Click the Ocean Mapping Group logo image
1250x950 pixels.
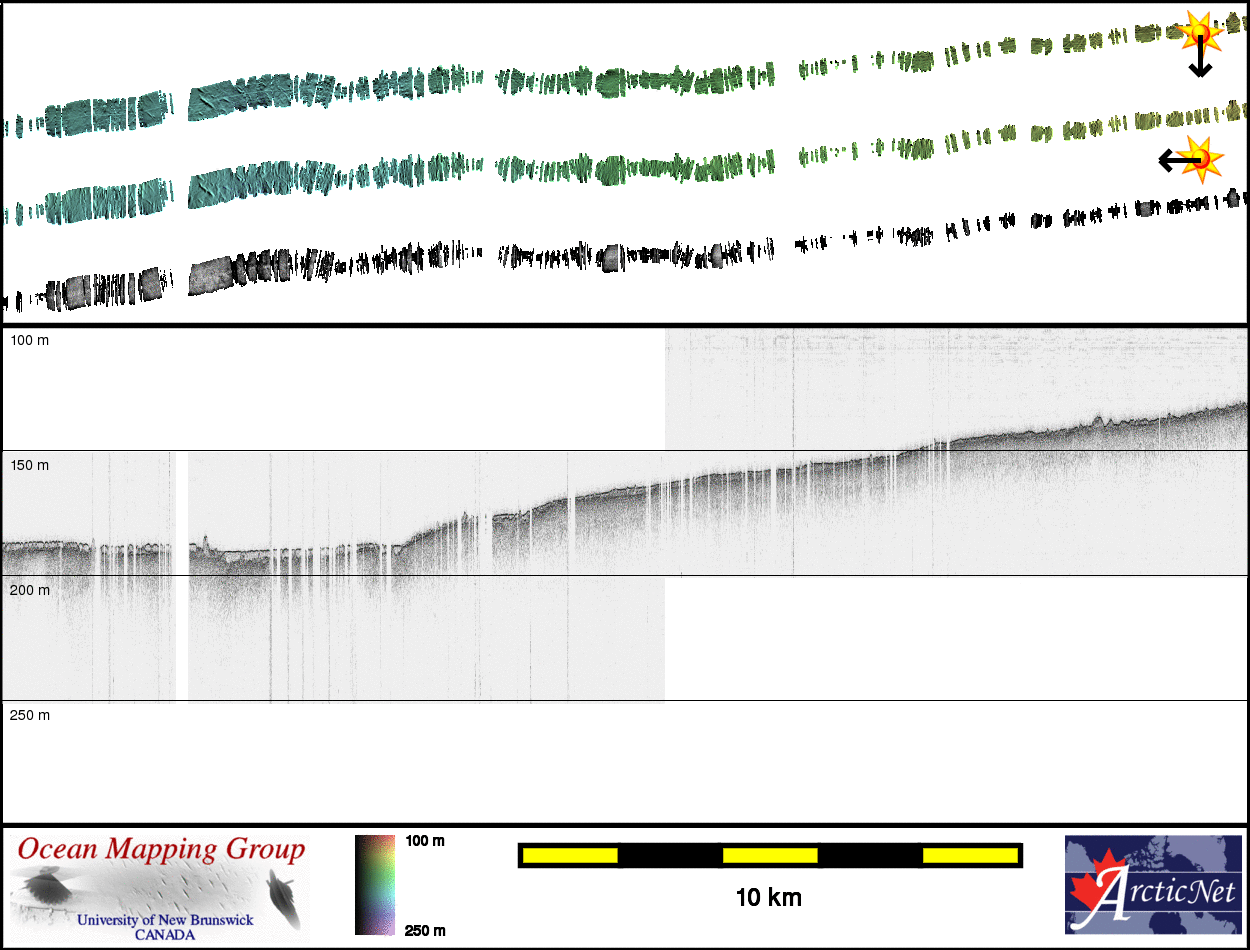pyautogui.click(x=160, y=885)
